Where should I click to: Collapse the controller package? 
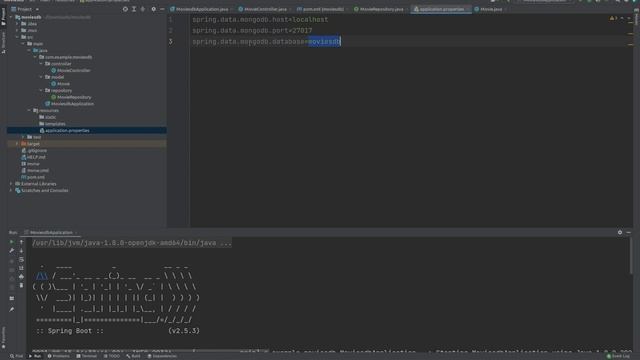click(41, 64)
